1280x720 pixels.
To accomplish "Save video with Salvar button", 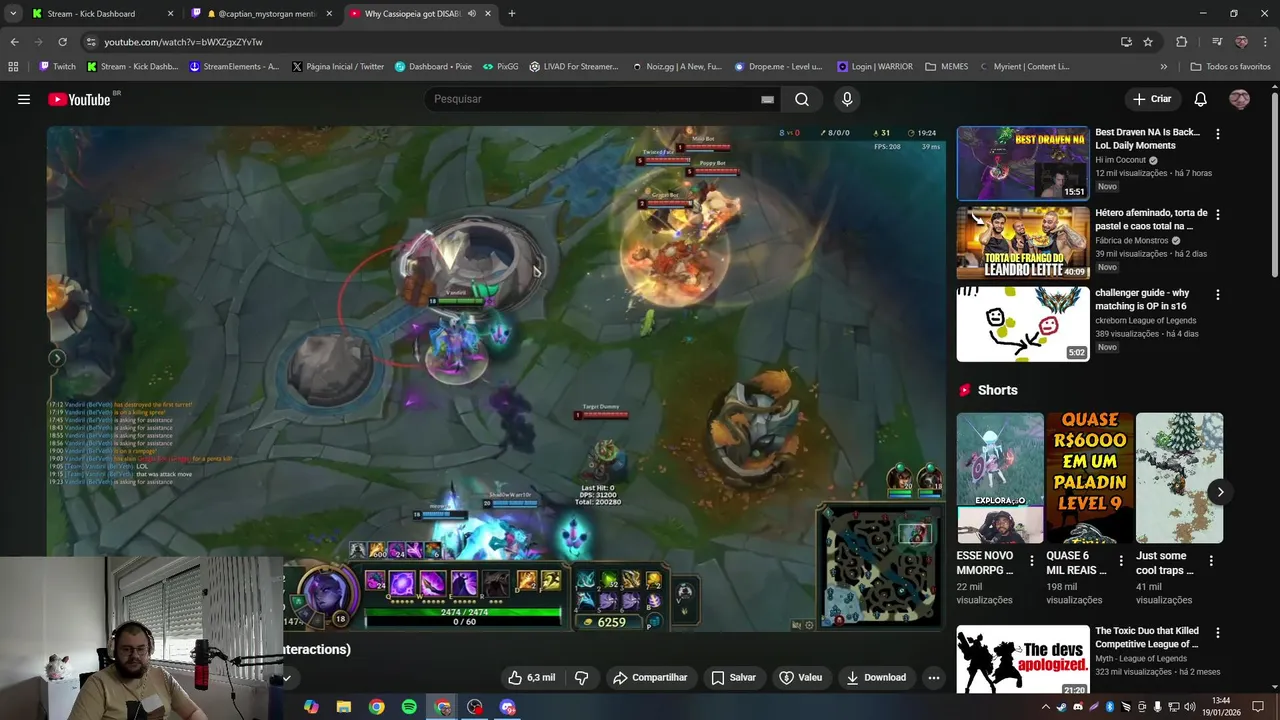I will [733, 677].
